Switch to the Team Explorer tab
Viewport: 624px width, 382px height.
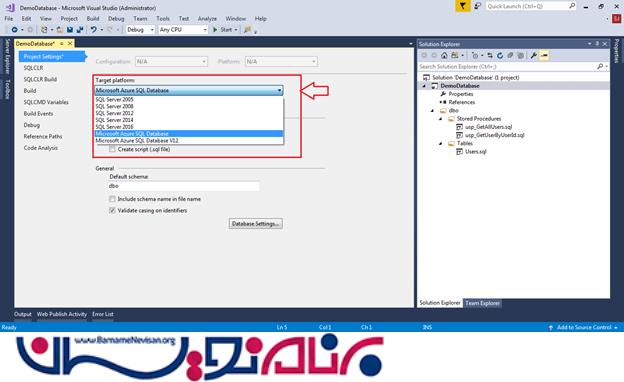[482, 303]
